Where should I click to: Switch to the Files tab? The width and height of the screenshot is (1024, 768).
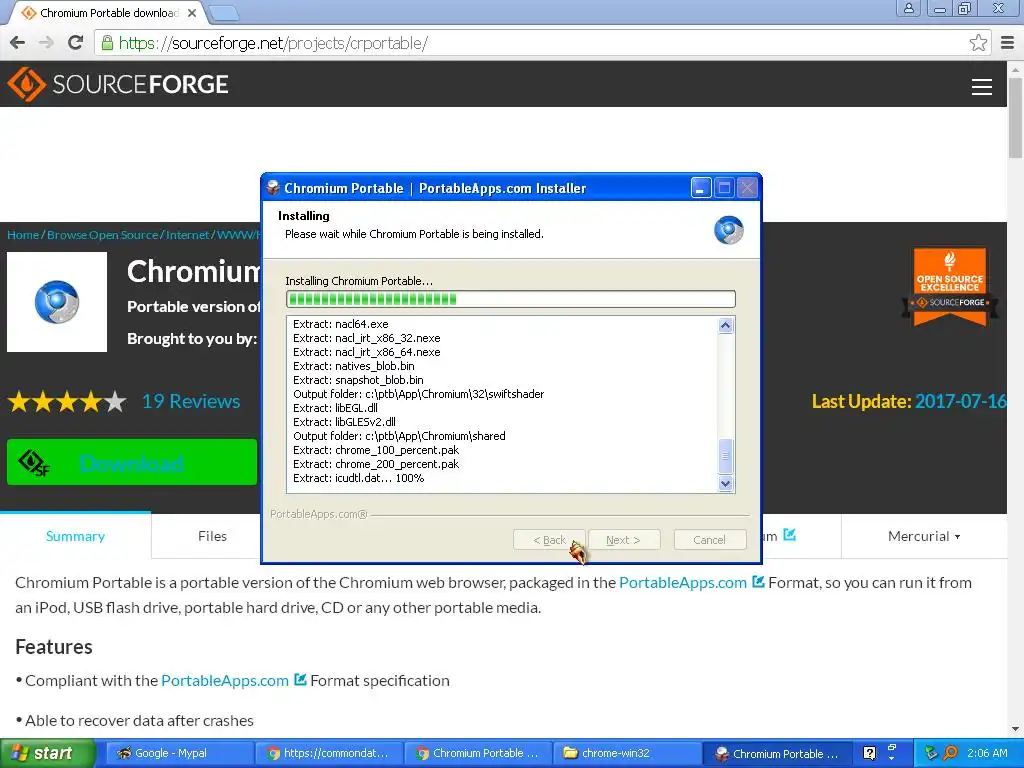[x=212, y=536]
